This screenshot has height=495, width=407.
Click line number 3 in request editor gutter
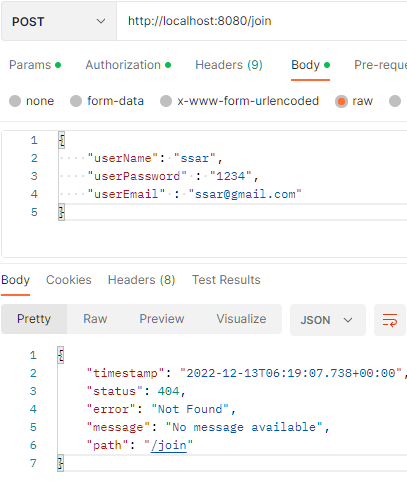tap(34, 176)
